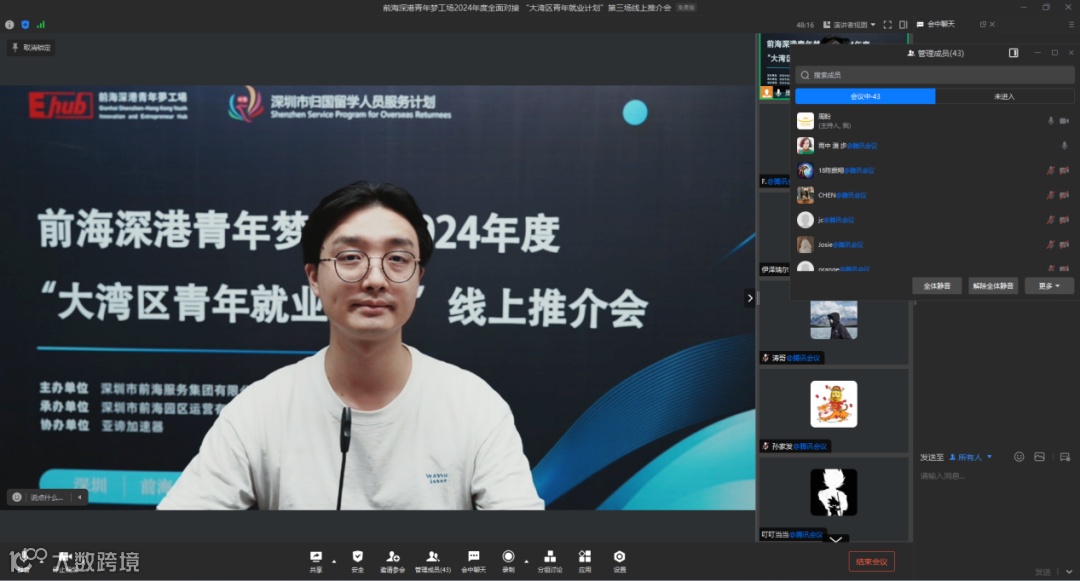The width and height of the screenshot is (1080, 581).
Task: Open Breakout rooms (分组讨论) icon
Action: pyautogui.click(x=550, y=561)
